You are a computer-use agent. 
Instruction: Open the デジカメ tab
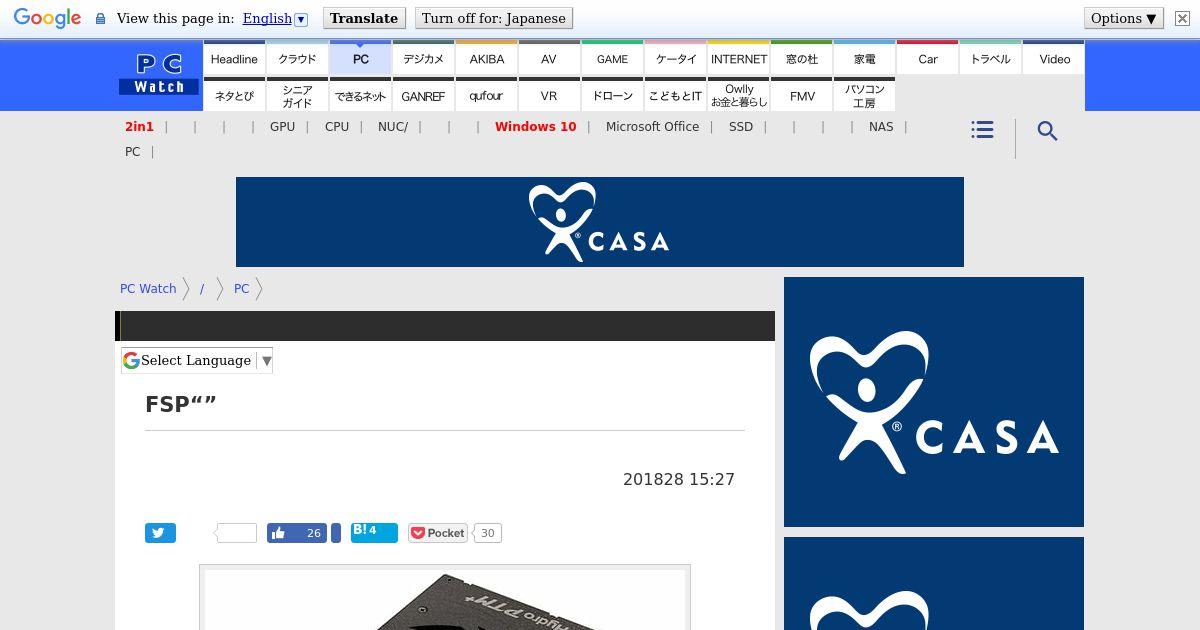pyautogui.click(x=423, y=58)
